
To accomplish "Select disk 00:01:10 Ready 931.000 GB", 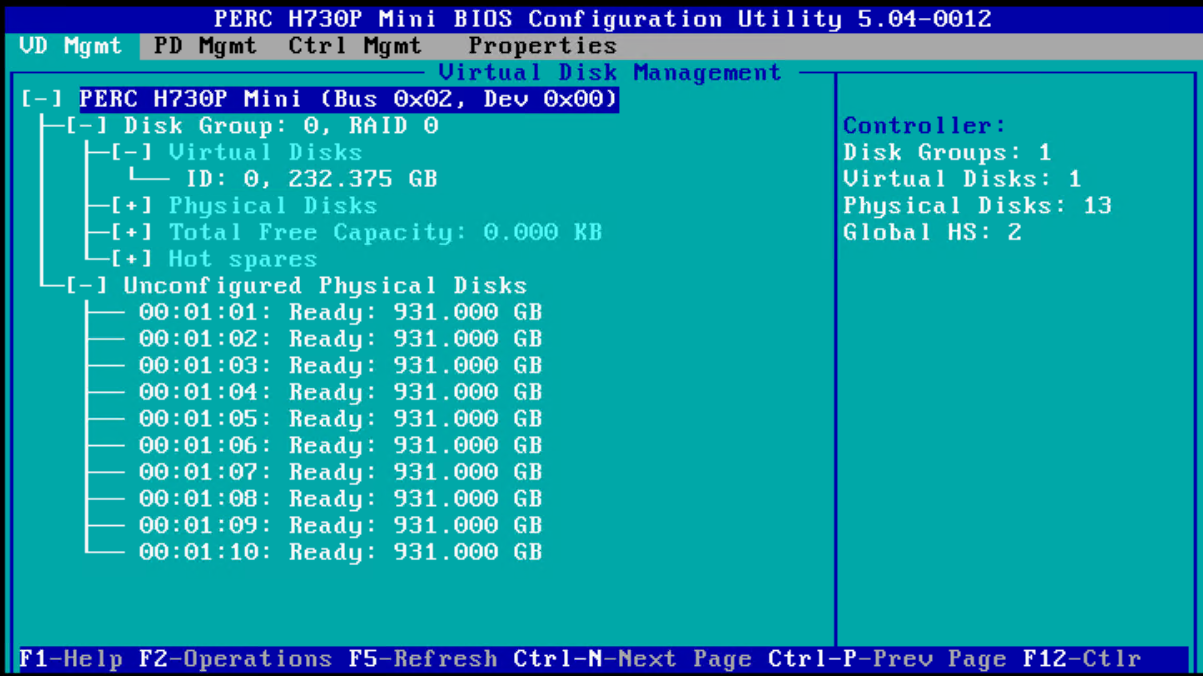I will tap(340, 552).
